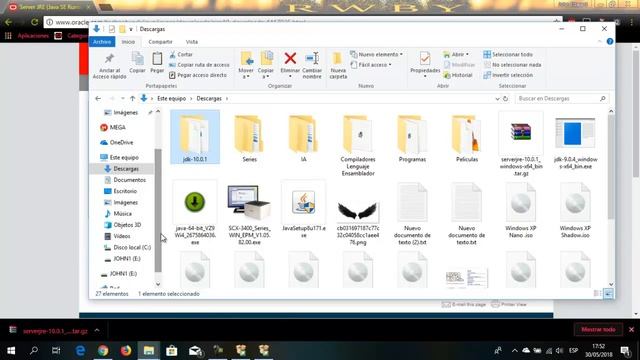
Task: Select Documentos in navigation pane
Action: (x=129, y=180)
